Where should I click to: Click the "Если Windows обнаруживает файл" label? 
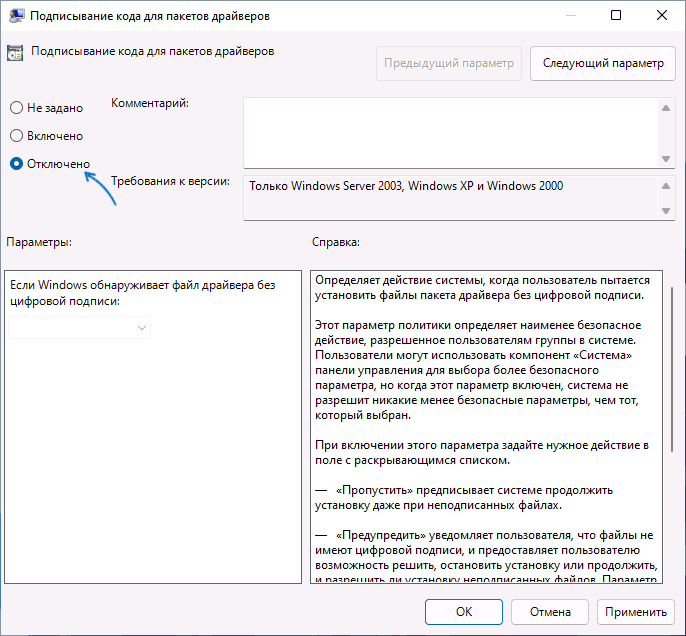click(x=143, y=293)
